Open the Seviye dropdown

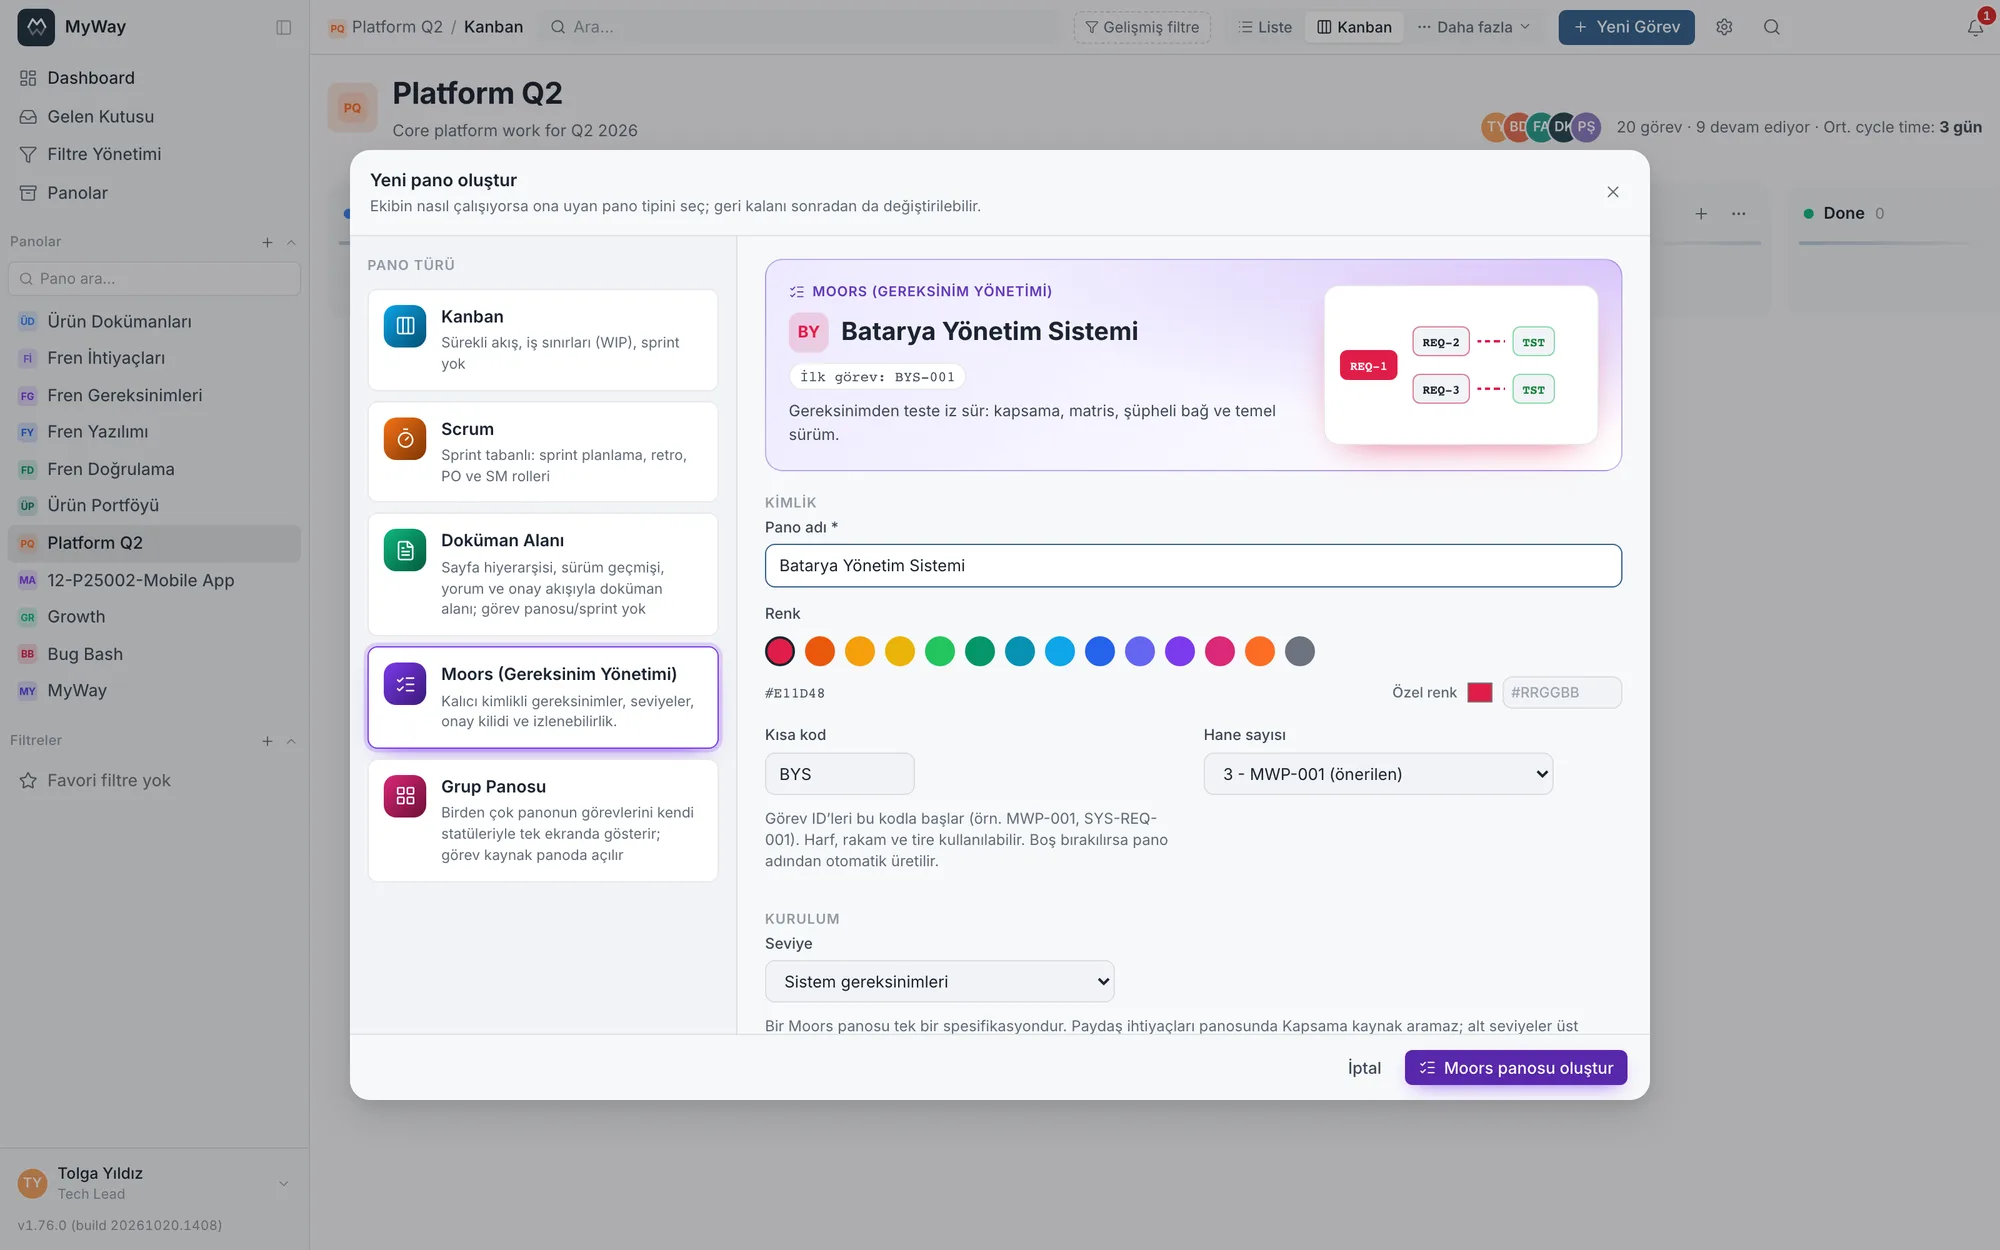(939, 982)
